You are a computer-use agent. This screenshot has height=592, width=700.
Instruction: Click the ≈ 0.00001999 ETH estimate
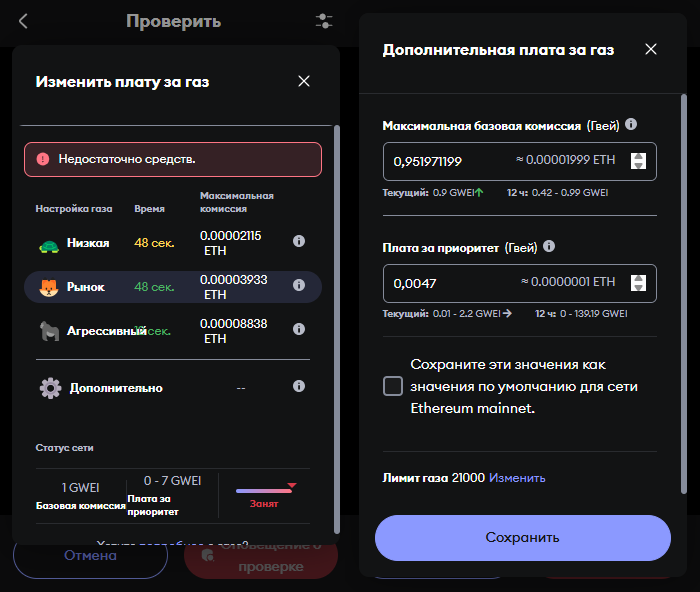pyautogui.click(x=565, y=160)
